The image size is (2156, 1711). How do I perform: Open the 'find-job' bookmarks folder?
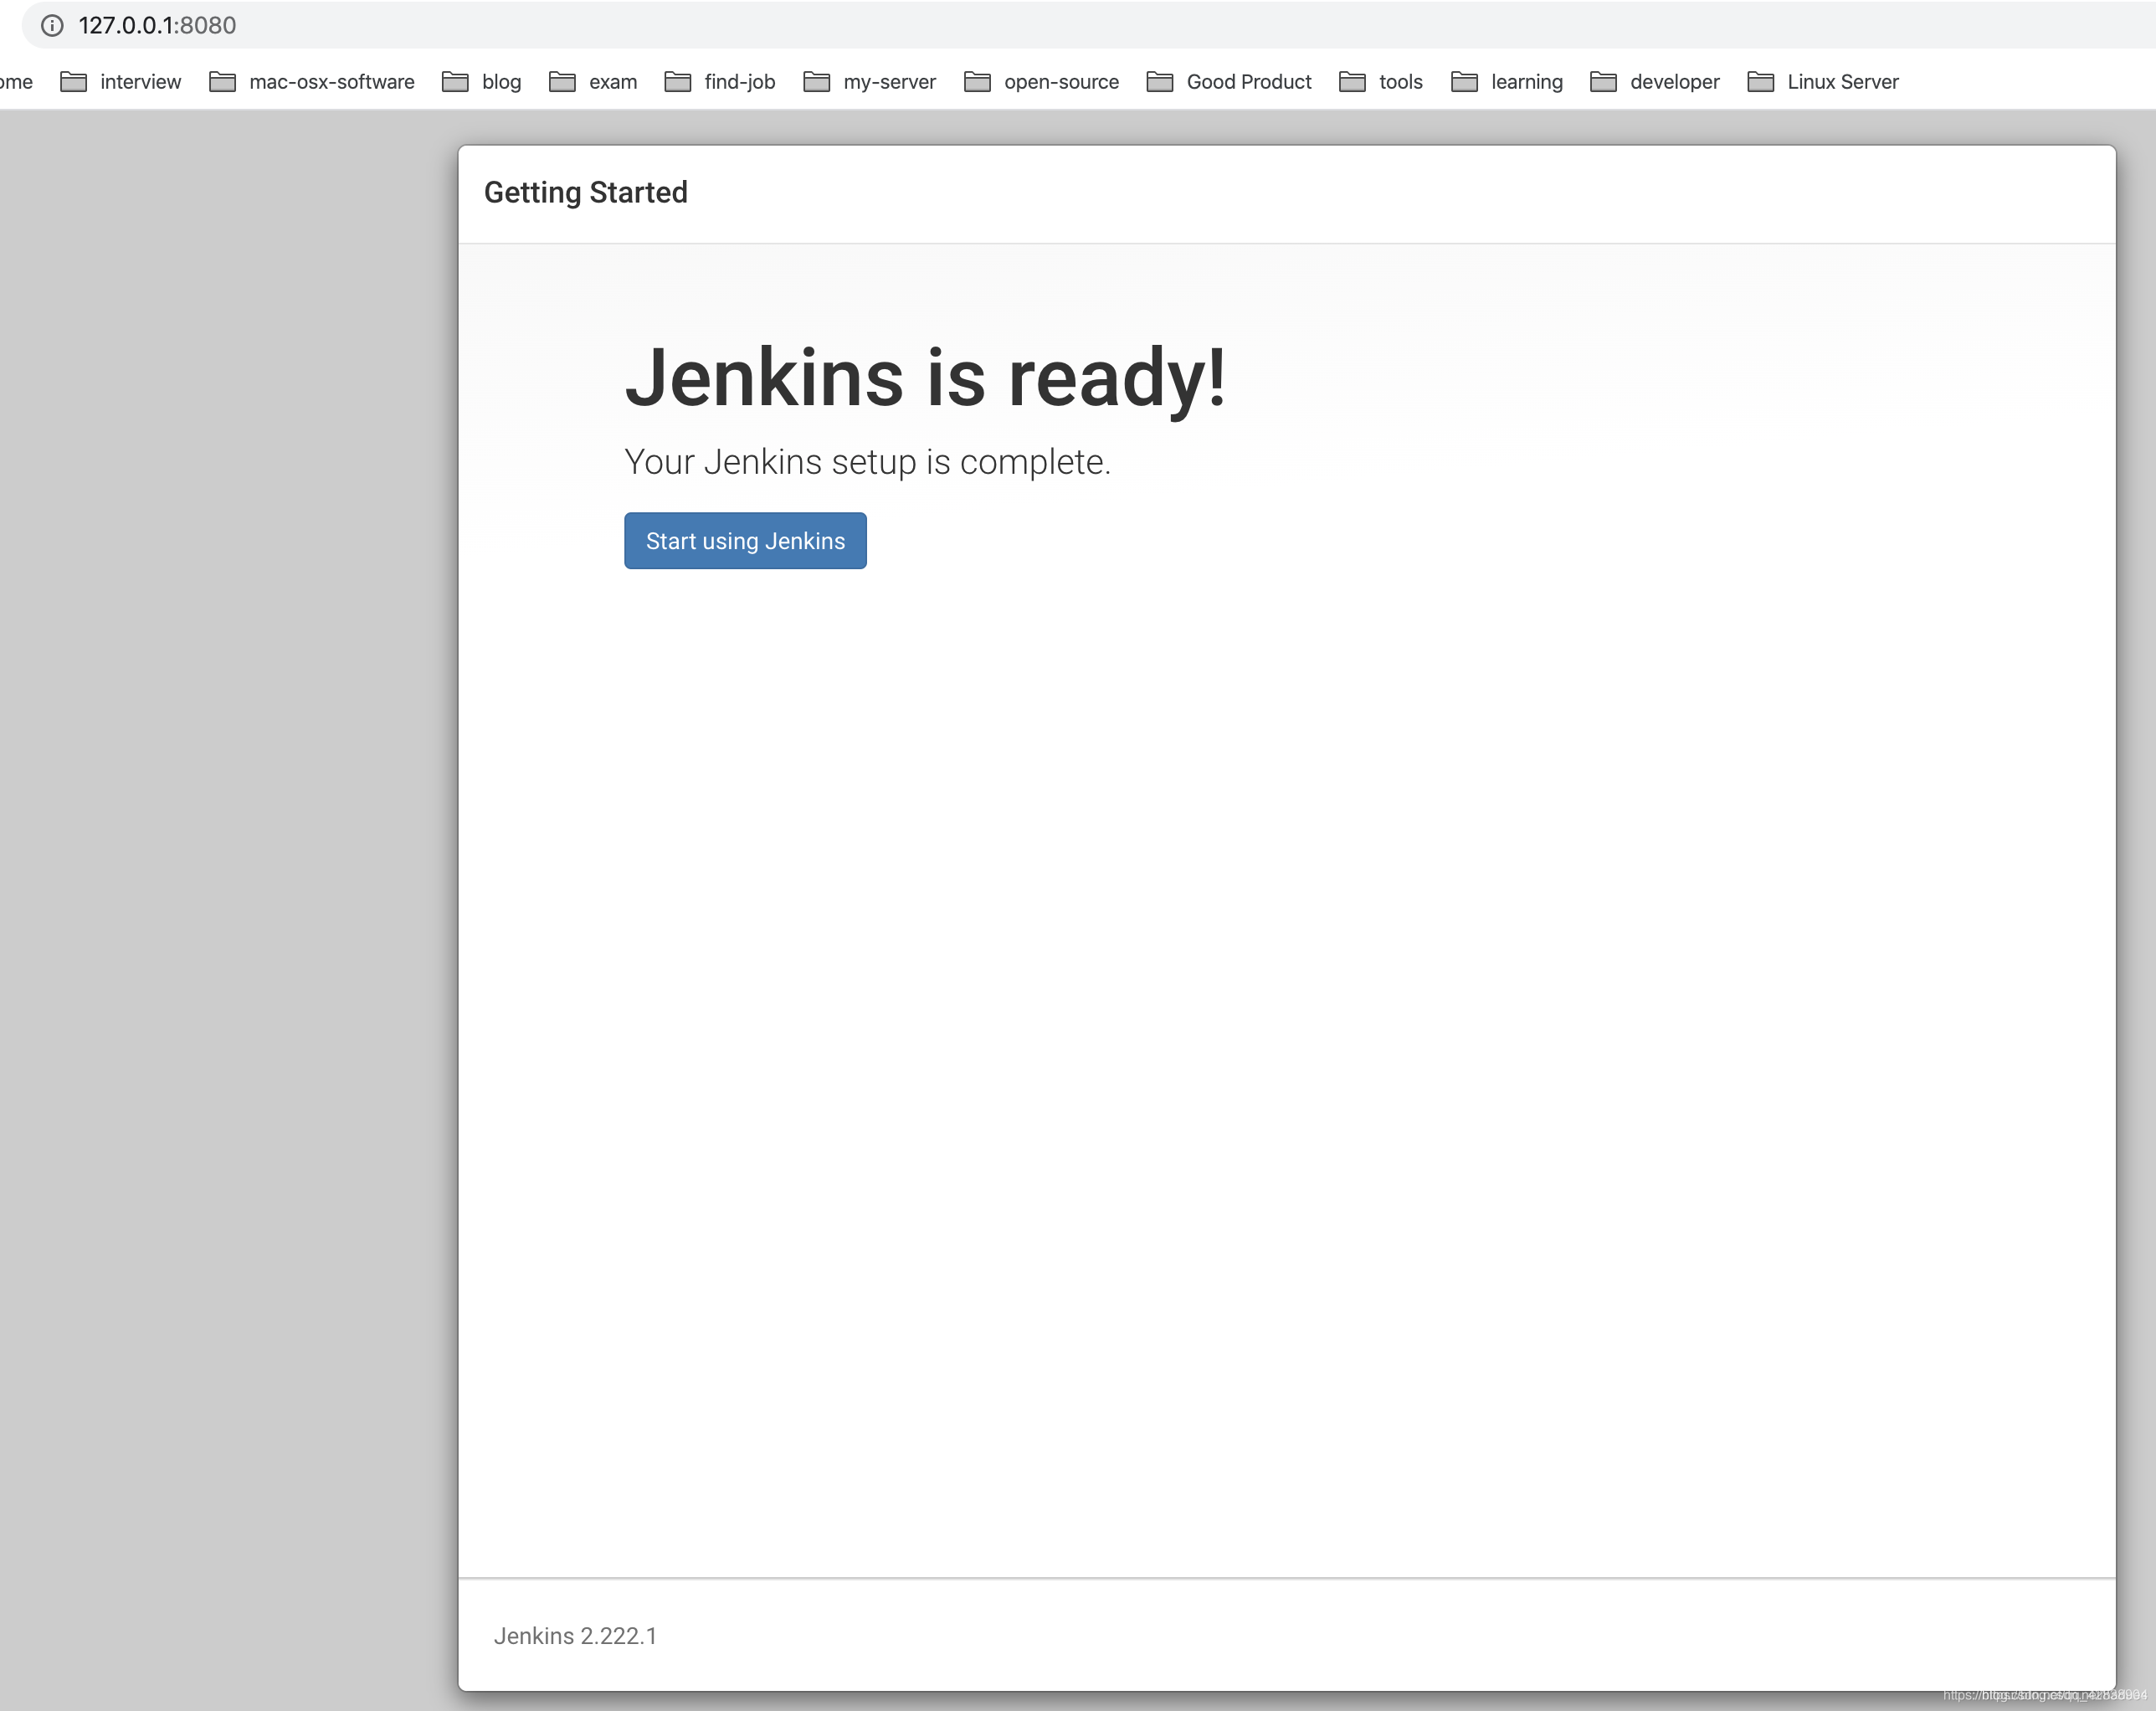tap(738, 80)
